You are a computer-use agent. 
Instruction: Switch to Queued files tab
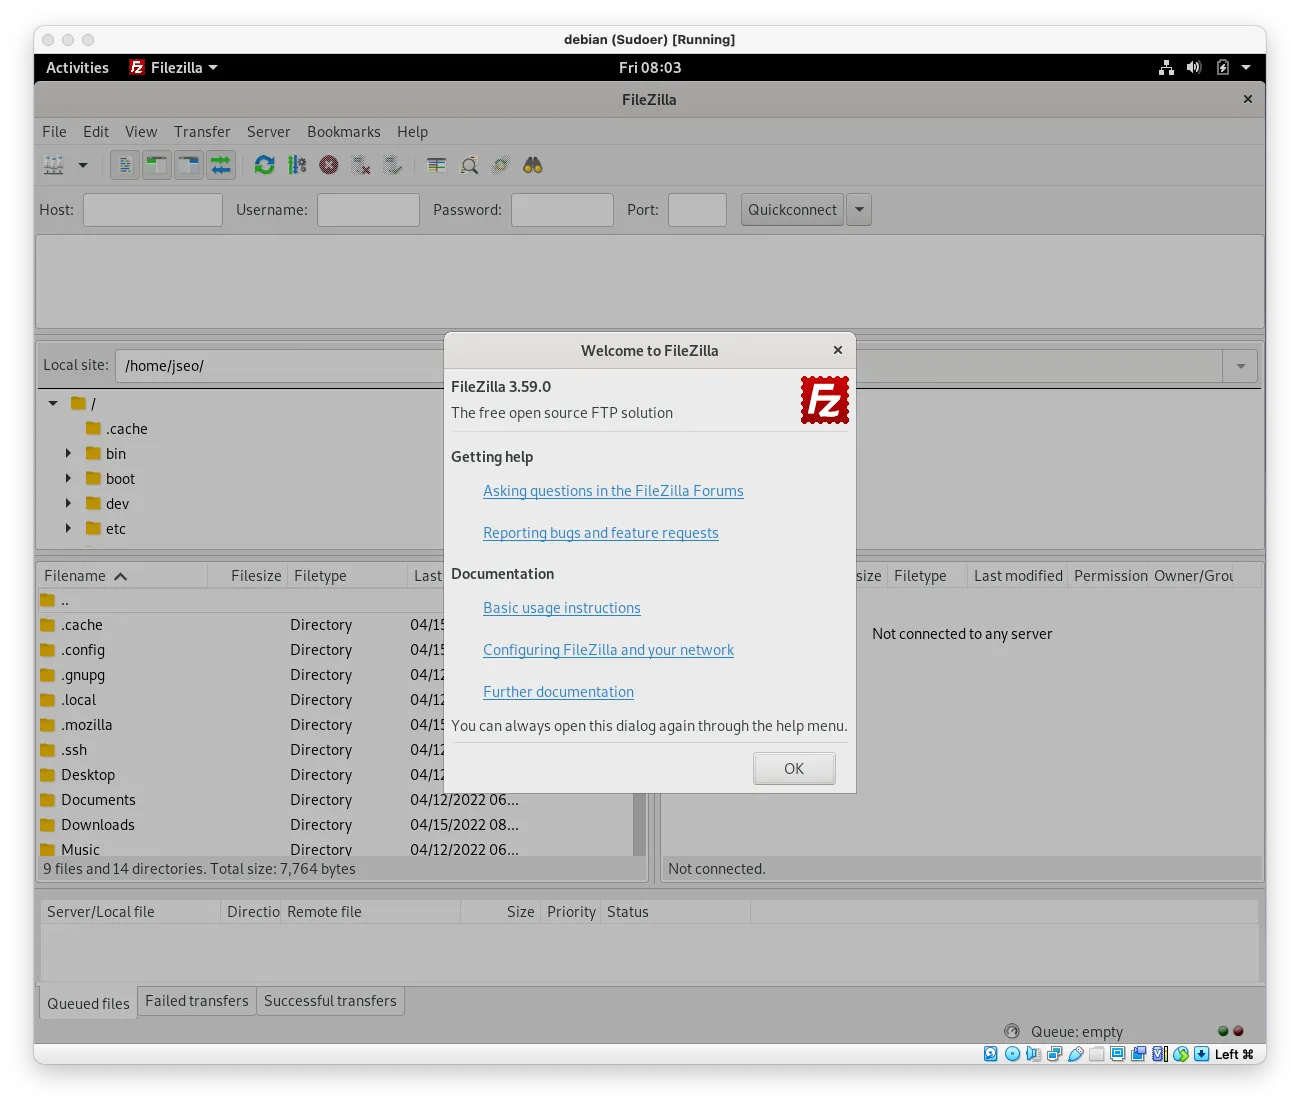tap(88, 1003)
